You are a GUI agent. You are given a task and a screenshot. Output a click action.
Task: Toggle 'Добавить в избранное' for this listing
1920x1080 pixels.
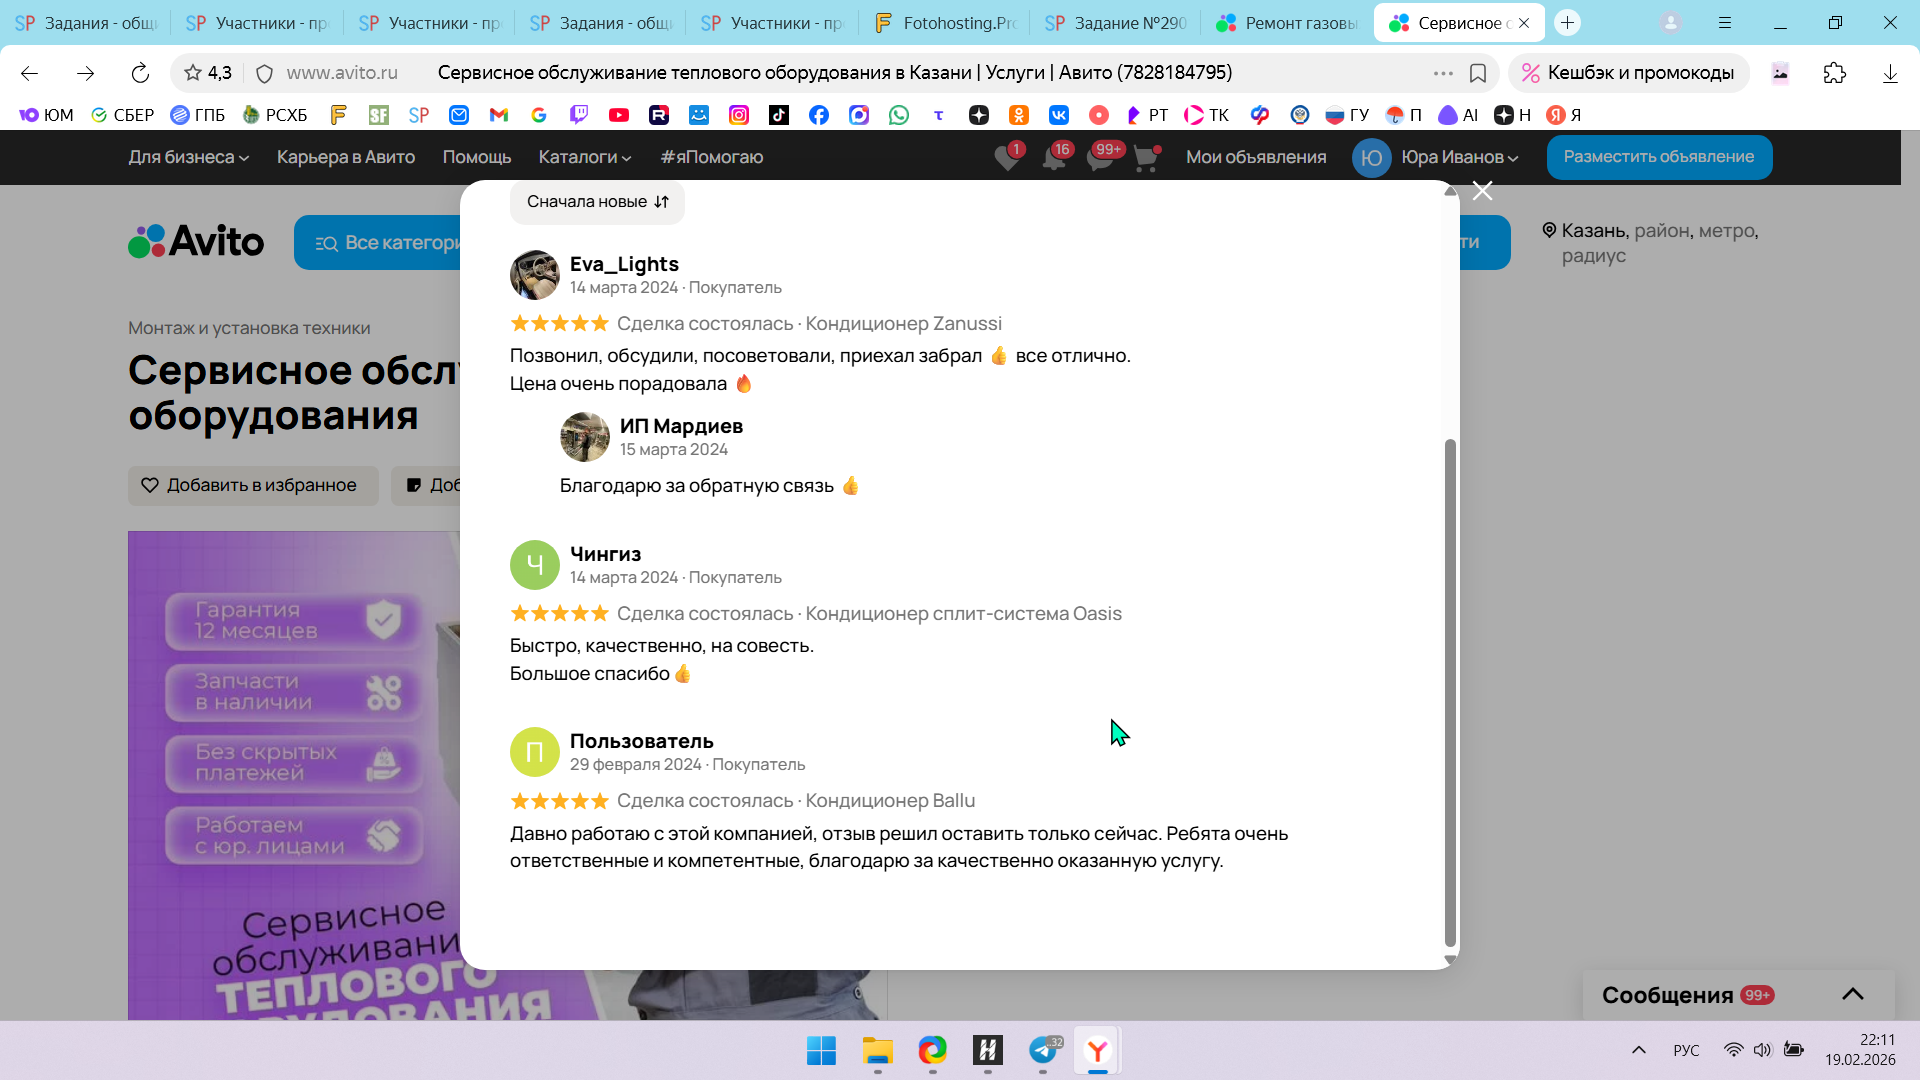coord(253,485)
